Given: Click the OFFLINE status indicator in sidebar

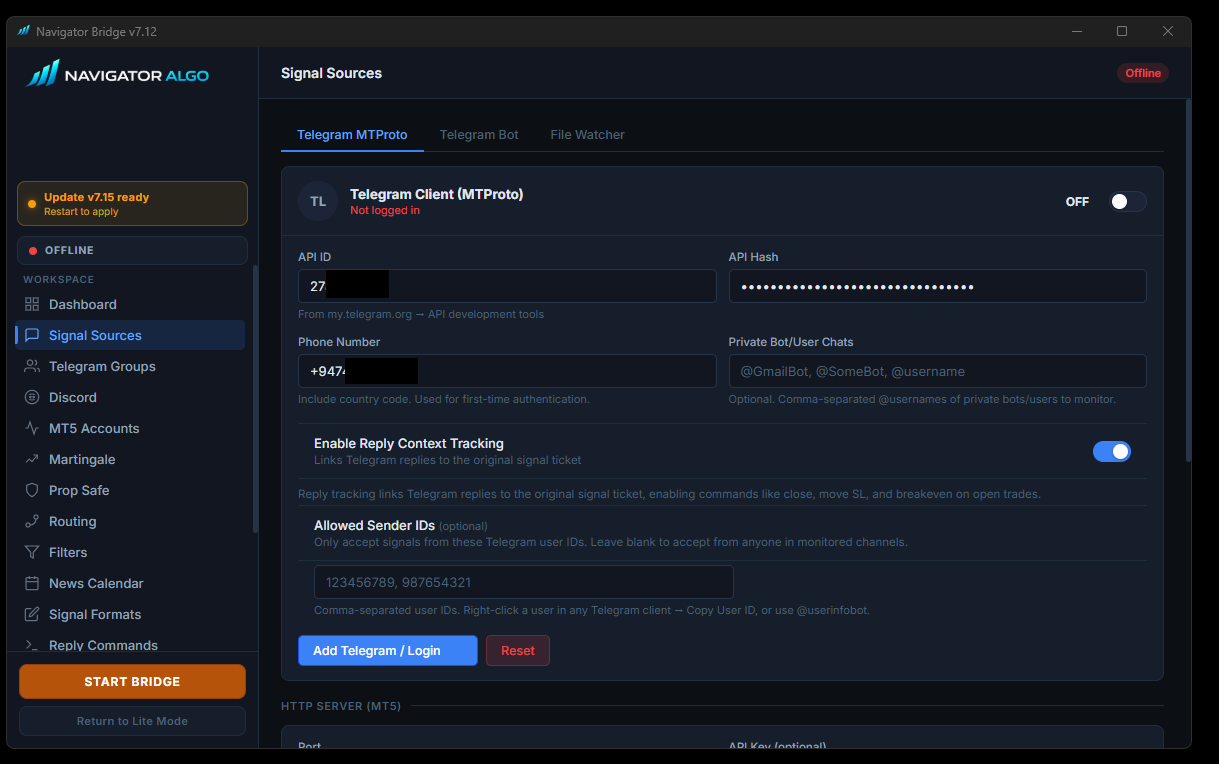Looking at the screenshot, I should (x=132, y=250).
